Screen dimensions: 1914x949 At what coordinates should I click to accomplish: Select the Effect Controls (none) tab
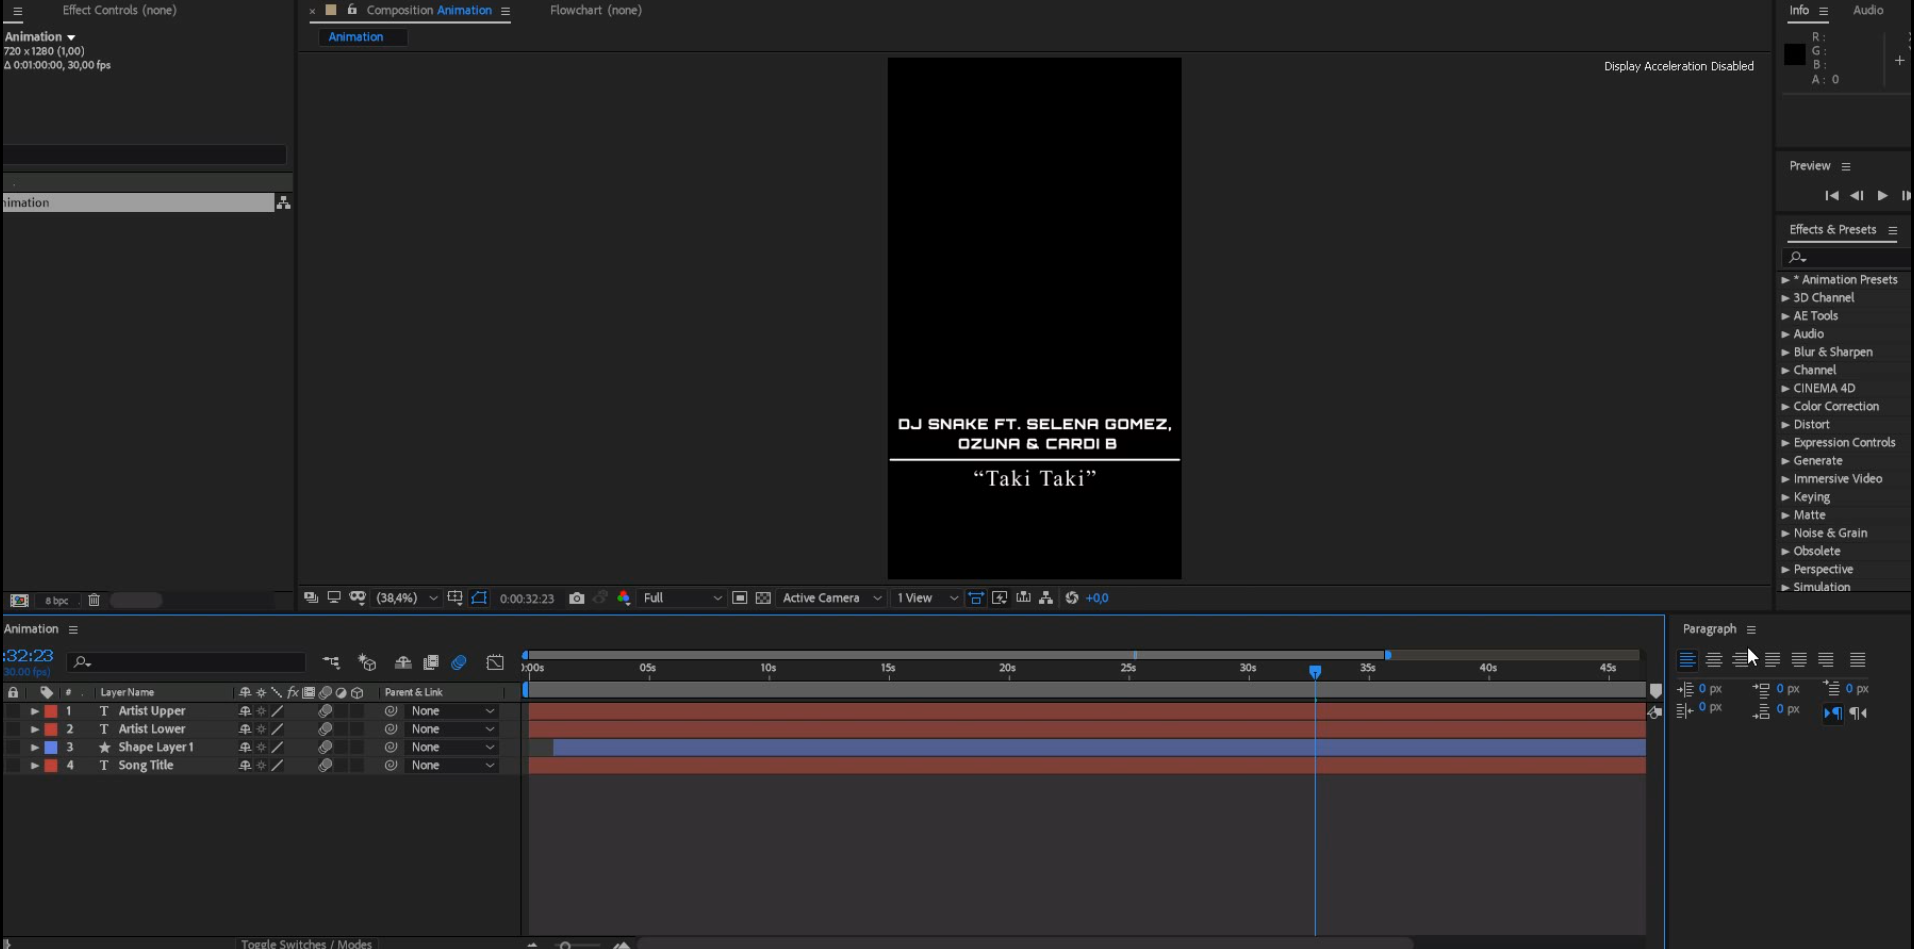[119, 10]
